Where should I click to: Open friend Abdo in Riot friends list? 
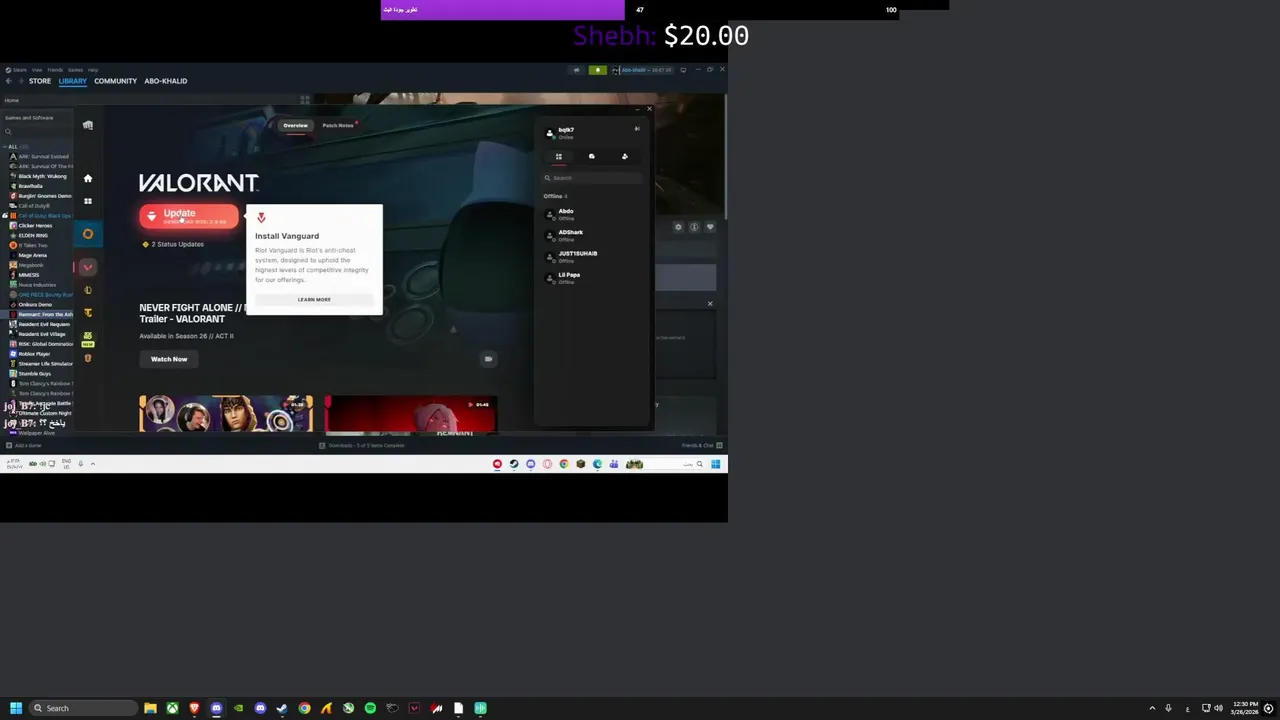[590, 214]
